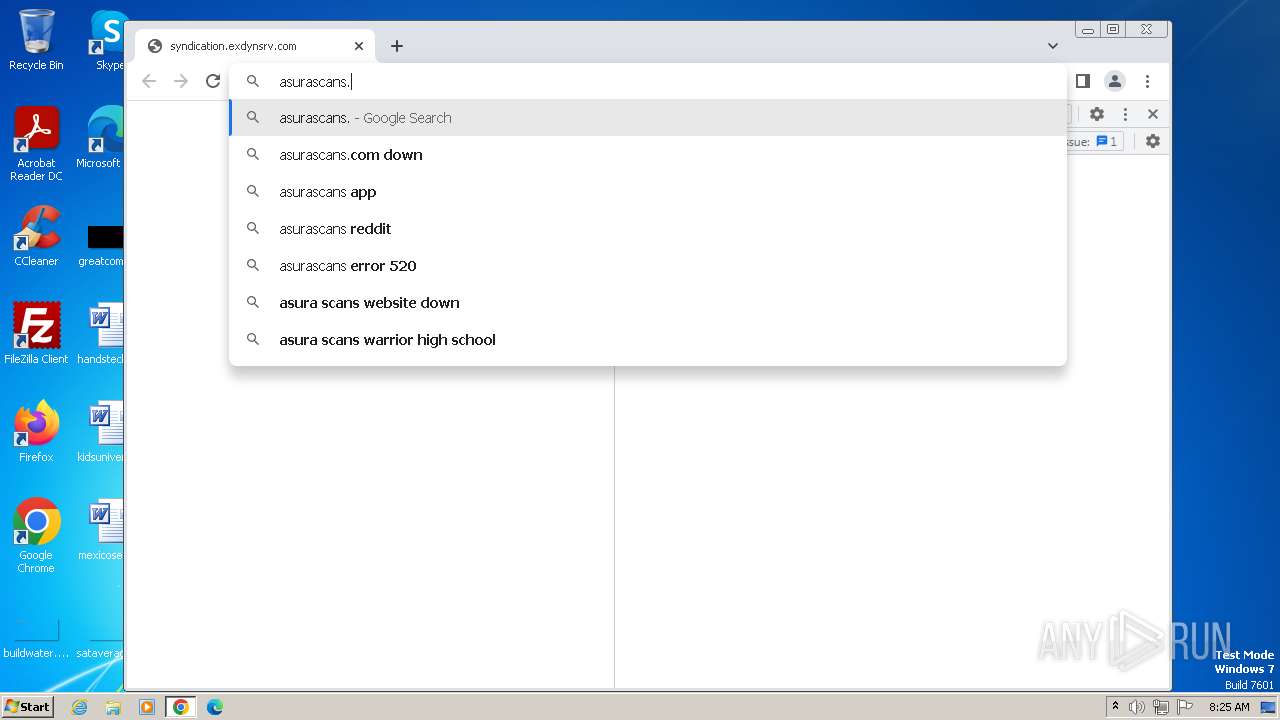Open CCleaner desktop shortcut
Viewport: 1280px width, 720px height.
pos(36,236)
